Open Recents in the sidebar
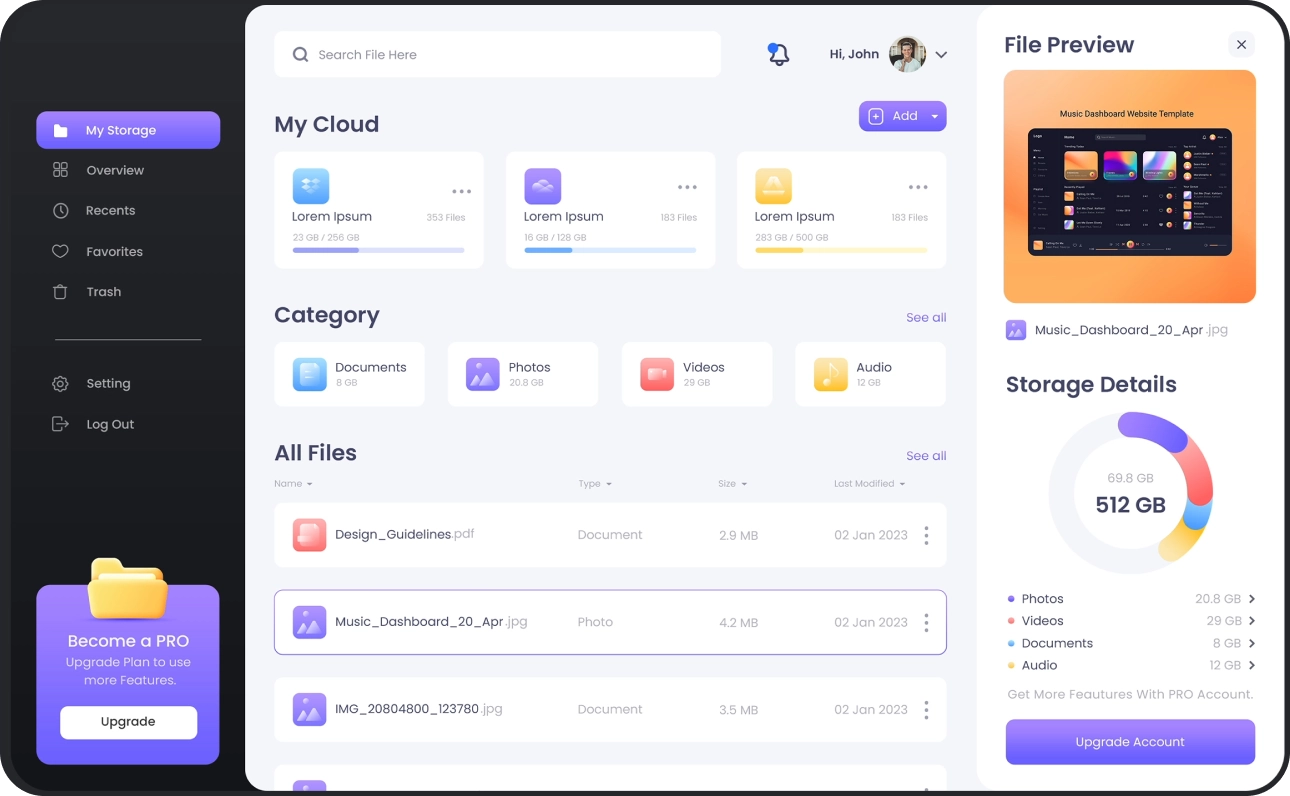 pos(110,211)
